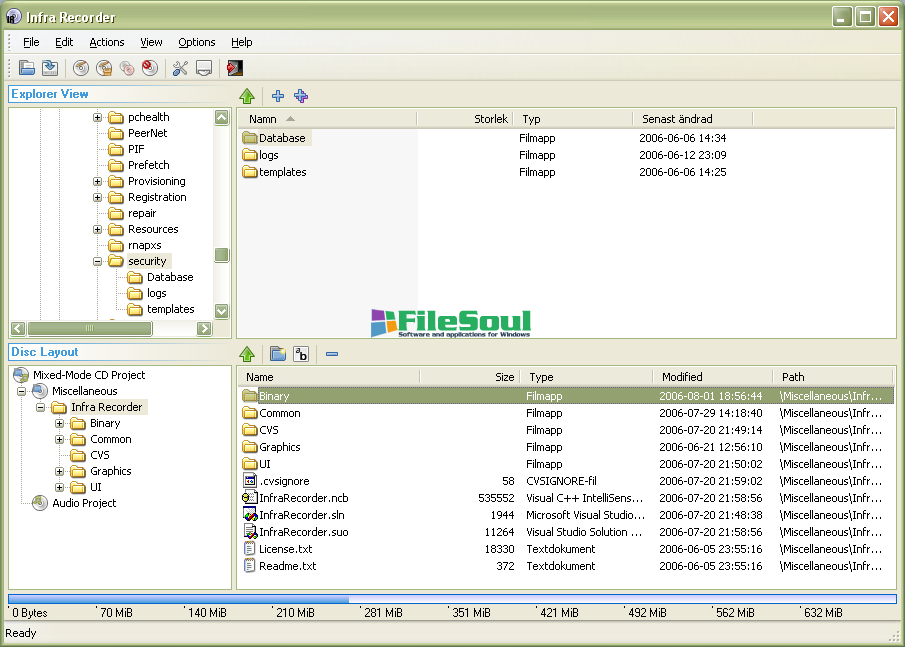Click the disc space usage bar

click(452, 599)
